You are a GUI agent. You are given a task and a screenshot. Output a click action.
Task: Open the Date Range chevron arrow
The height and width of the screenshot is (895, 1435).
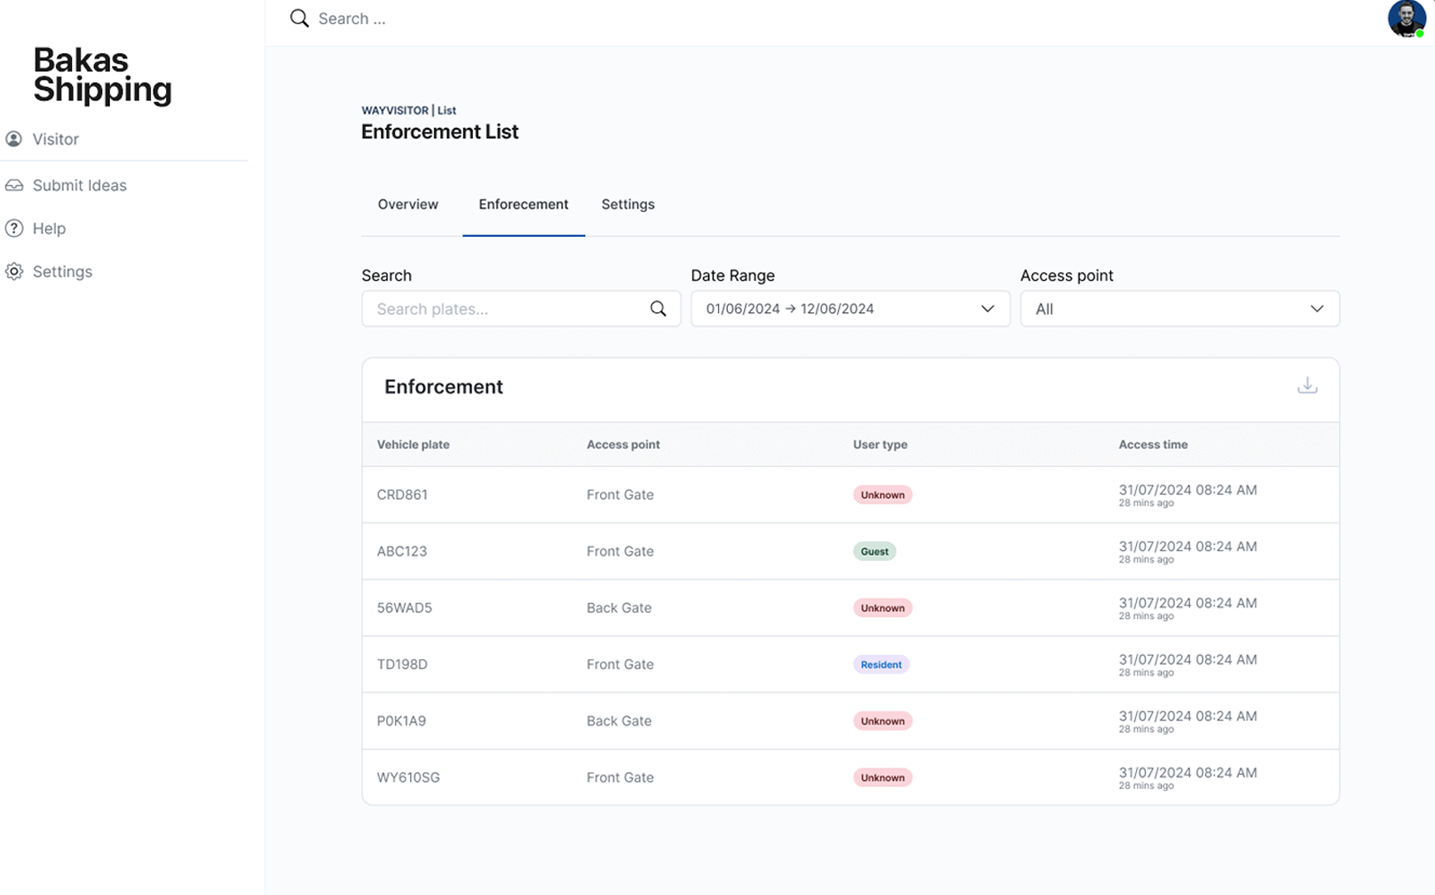(987, 309)
